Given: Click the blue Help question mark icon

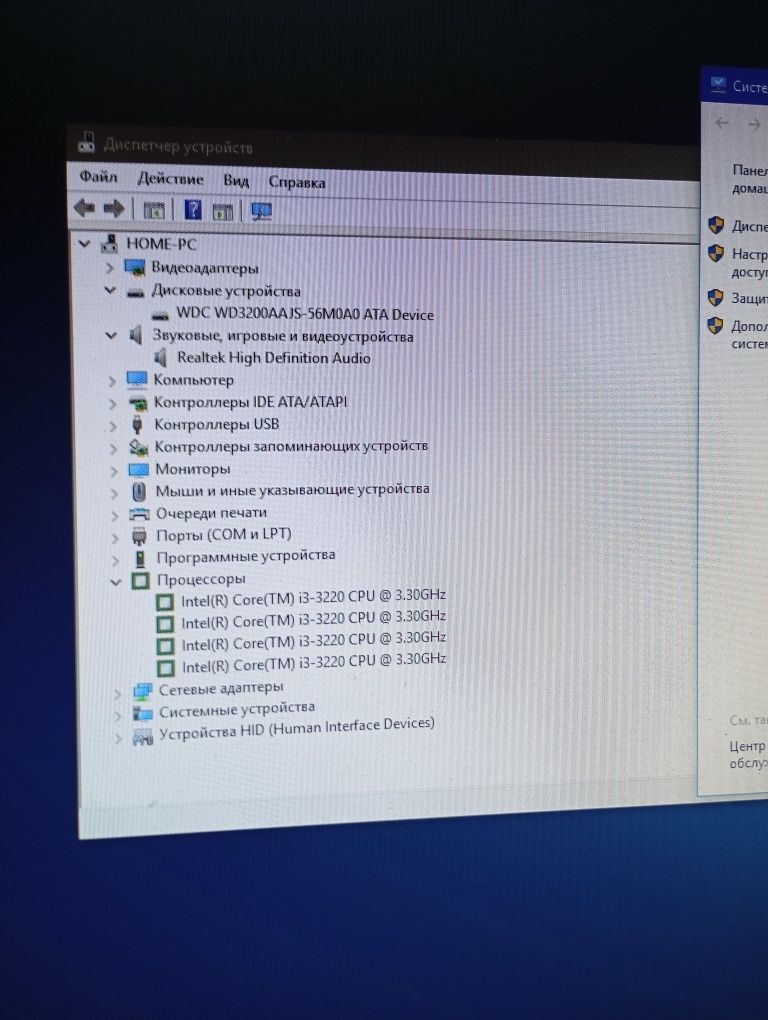Looking at the screenshot, I should click(193, 209).
